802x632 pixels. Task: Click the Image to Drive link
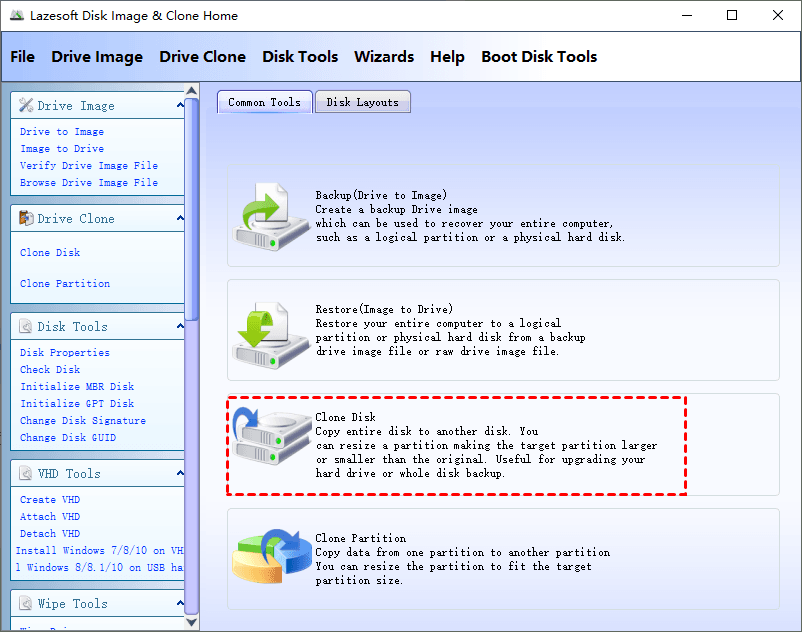(x=62, y=149)
